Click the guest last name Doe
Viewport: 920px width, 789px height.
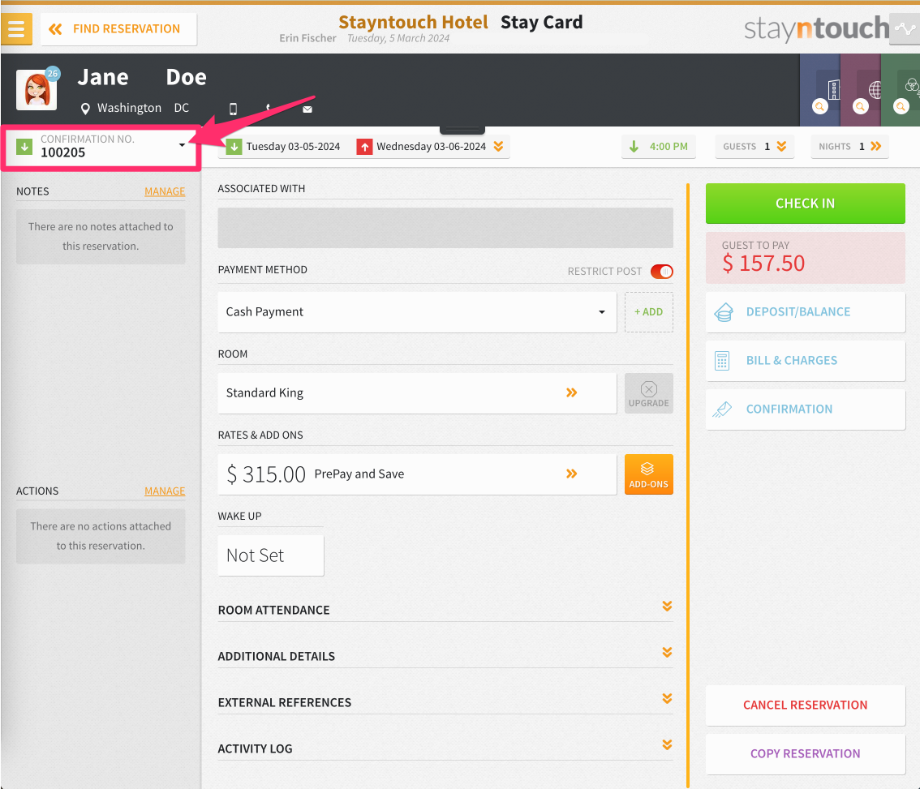(x=186, y=77)
